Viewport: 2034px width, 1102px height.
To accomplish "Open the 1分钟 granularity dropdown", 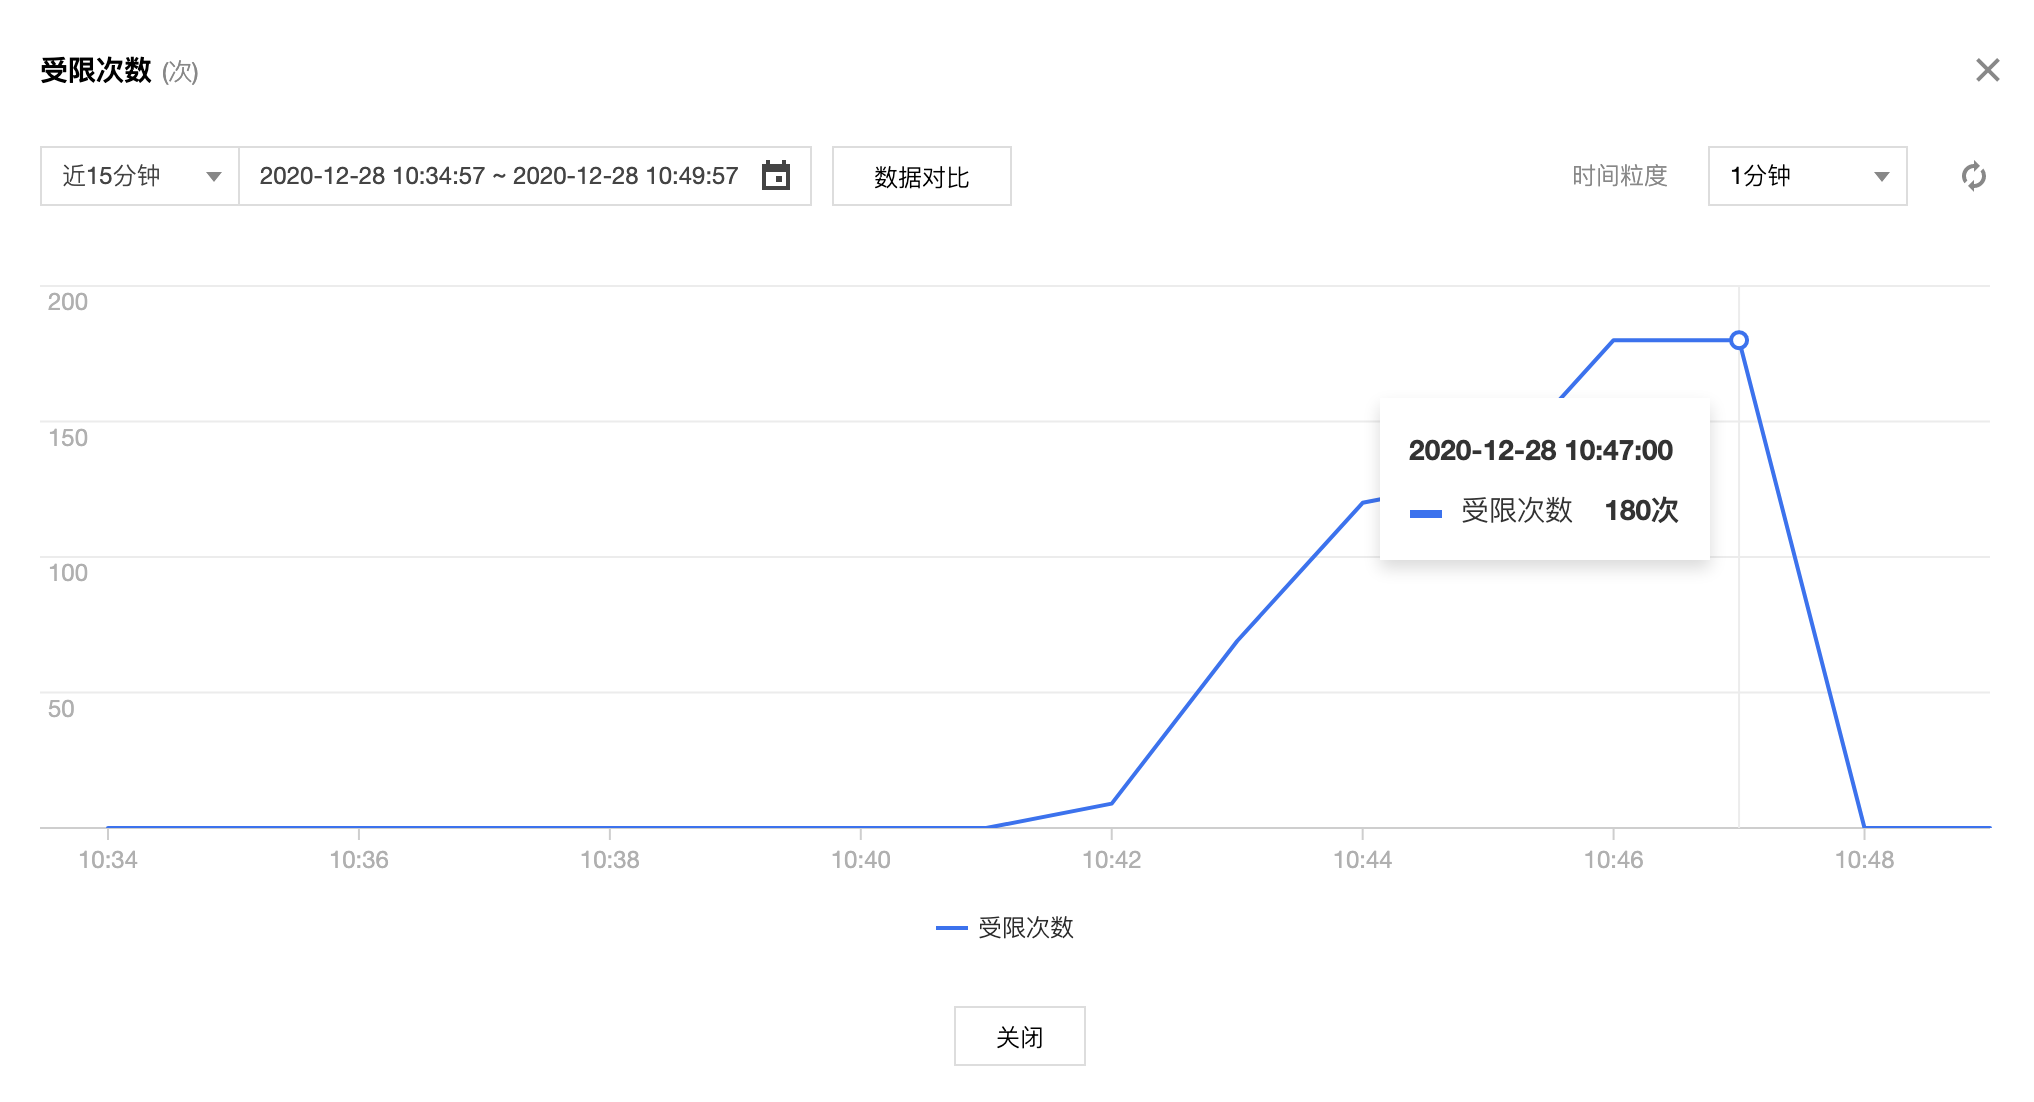I will pyautogui.click(x=1807, y=176).
